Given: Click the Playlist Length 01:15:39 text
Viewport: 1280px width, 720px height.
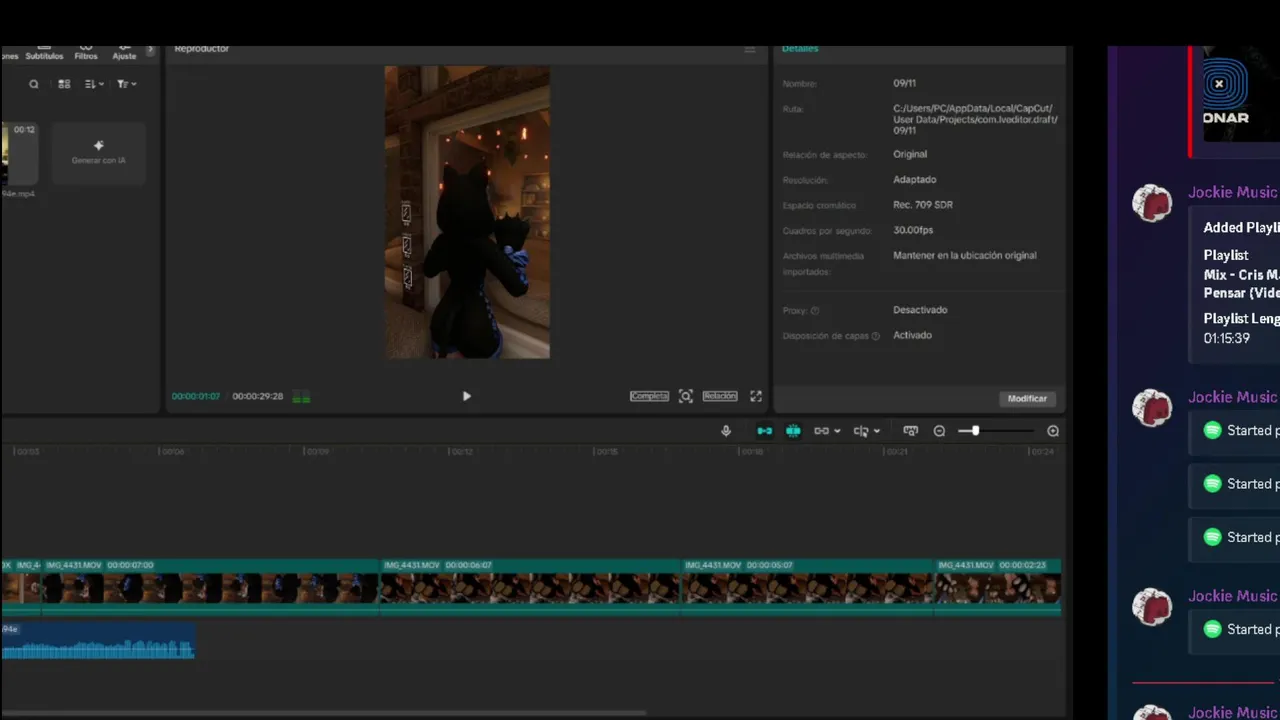Looking at the screenshot, I should 1241,328.
